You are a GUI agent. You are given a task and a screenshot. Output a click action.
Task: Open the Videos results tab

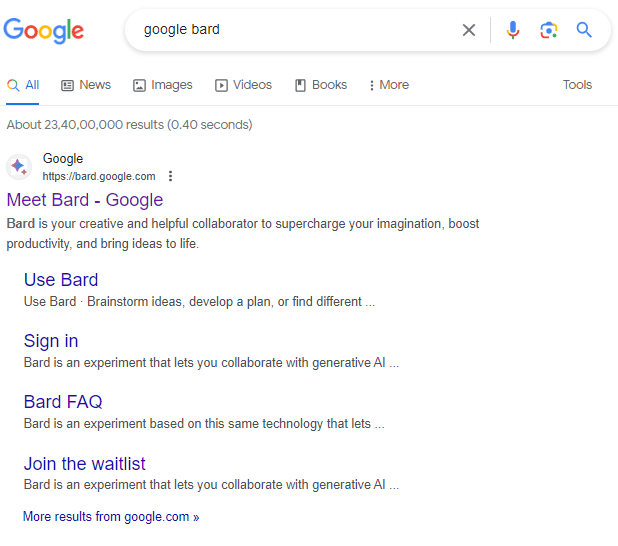pos(244,85)
